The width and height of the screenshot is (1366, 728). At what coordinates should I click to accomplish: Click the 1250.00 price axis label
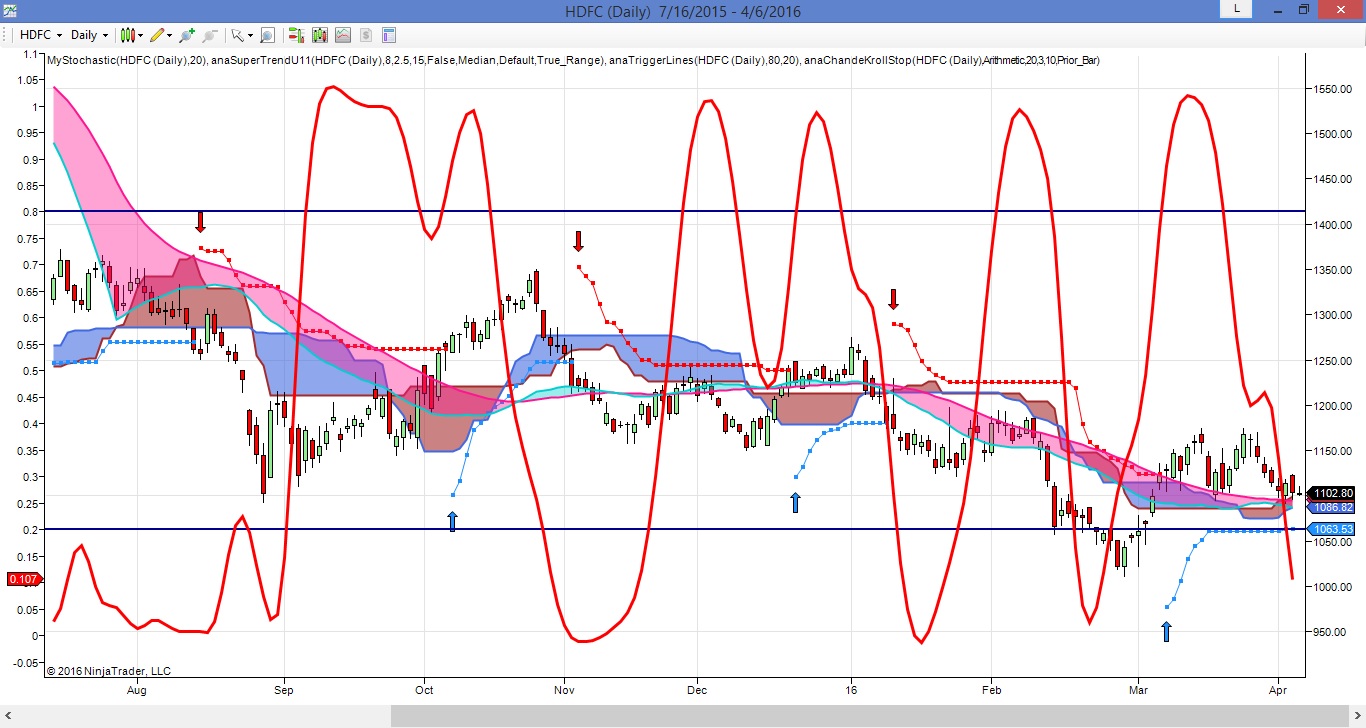[x=1333, y=361]
